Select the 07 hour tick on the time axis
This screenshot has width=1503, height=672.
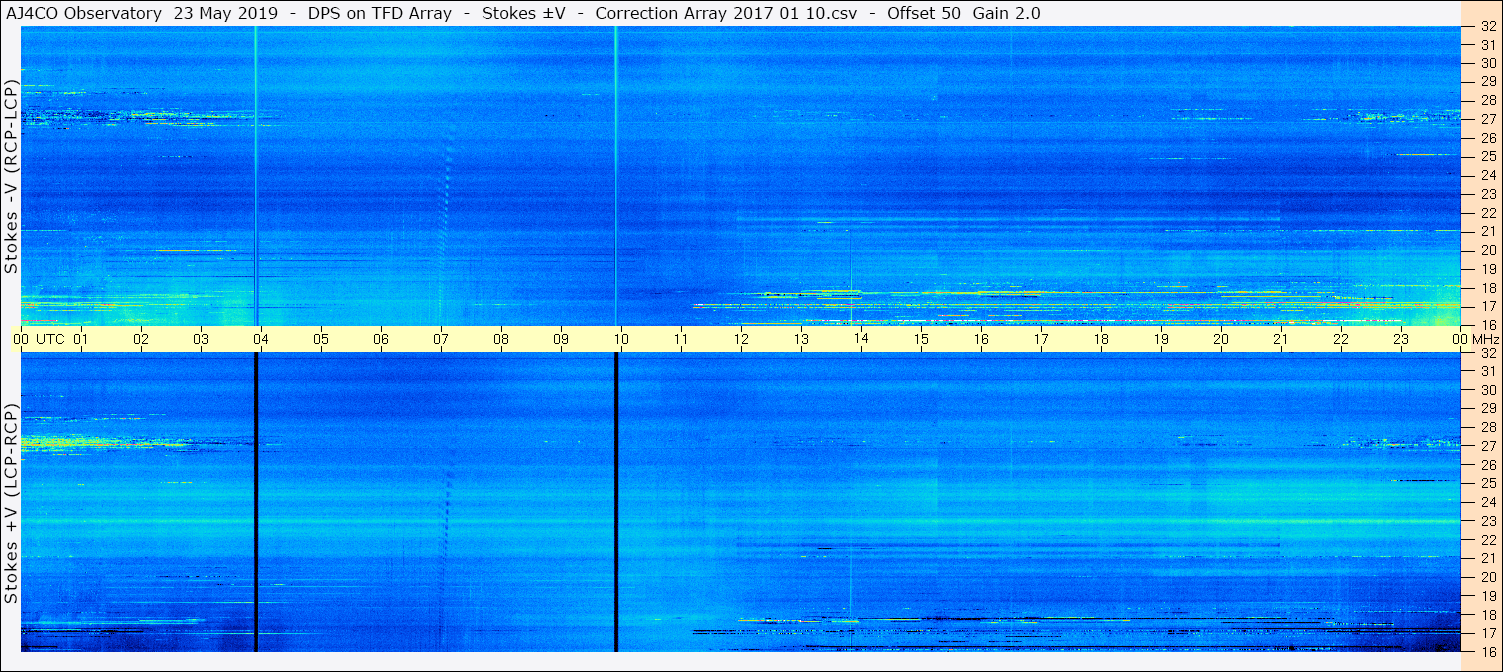point(441,339)
